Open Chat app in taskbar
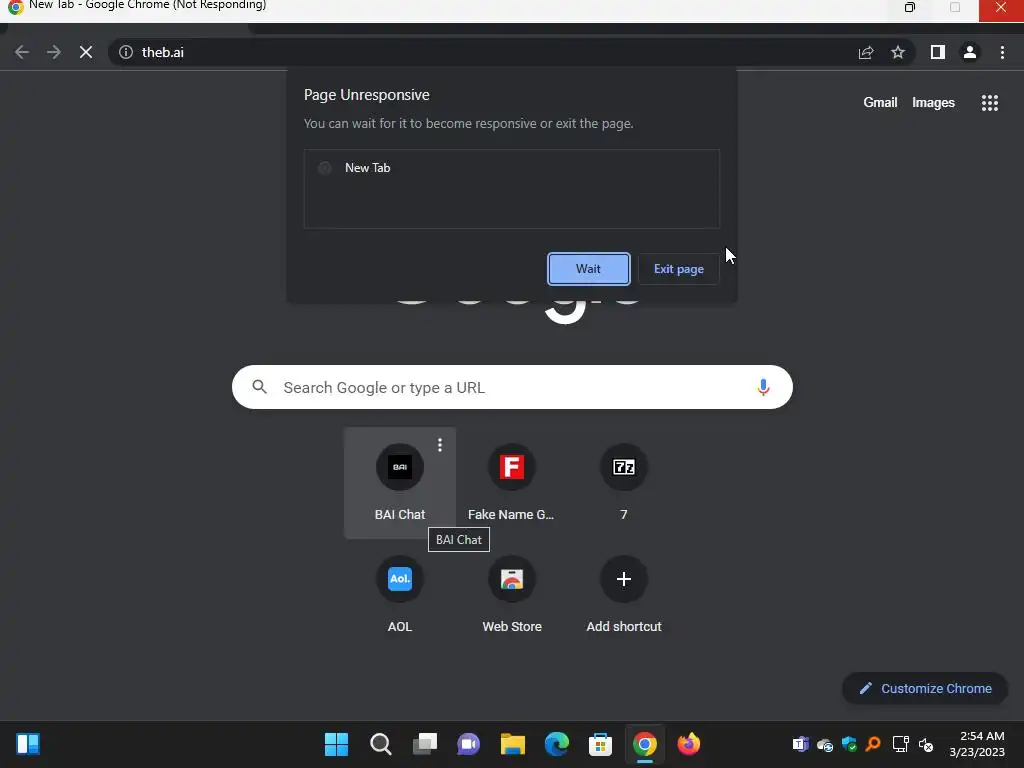The image size is (1024, 768). pyautogui.click(x=468, y=744)
